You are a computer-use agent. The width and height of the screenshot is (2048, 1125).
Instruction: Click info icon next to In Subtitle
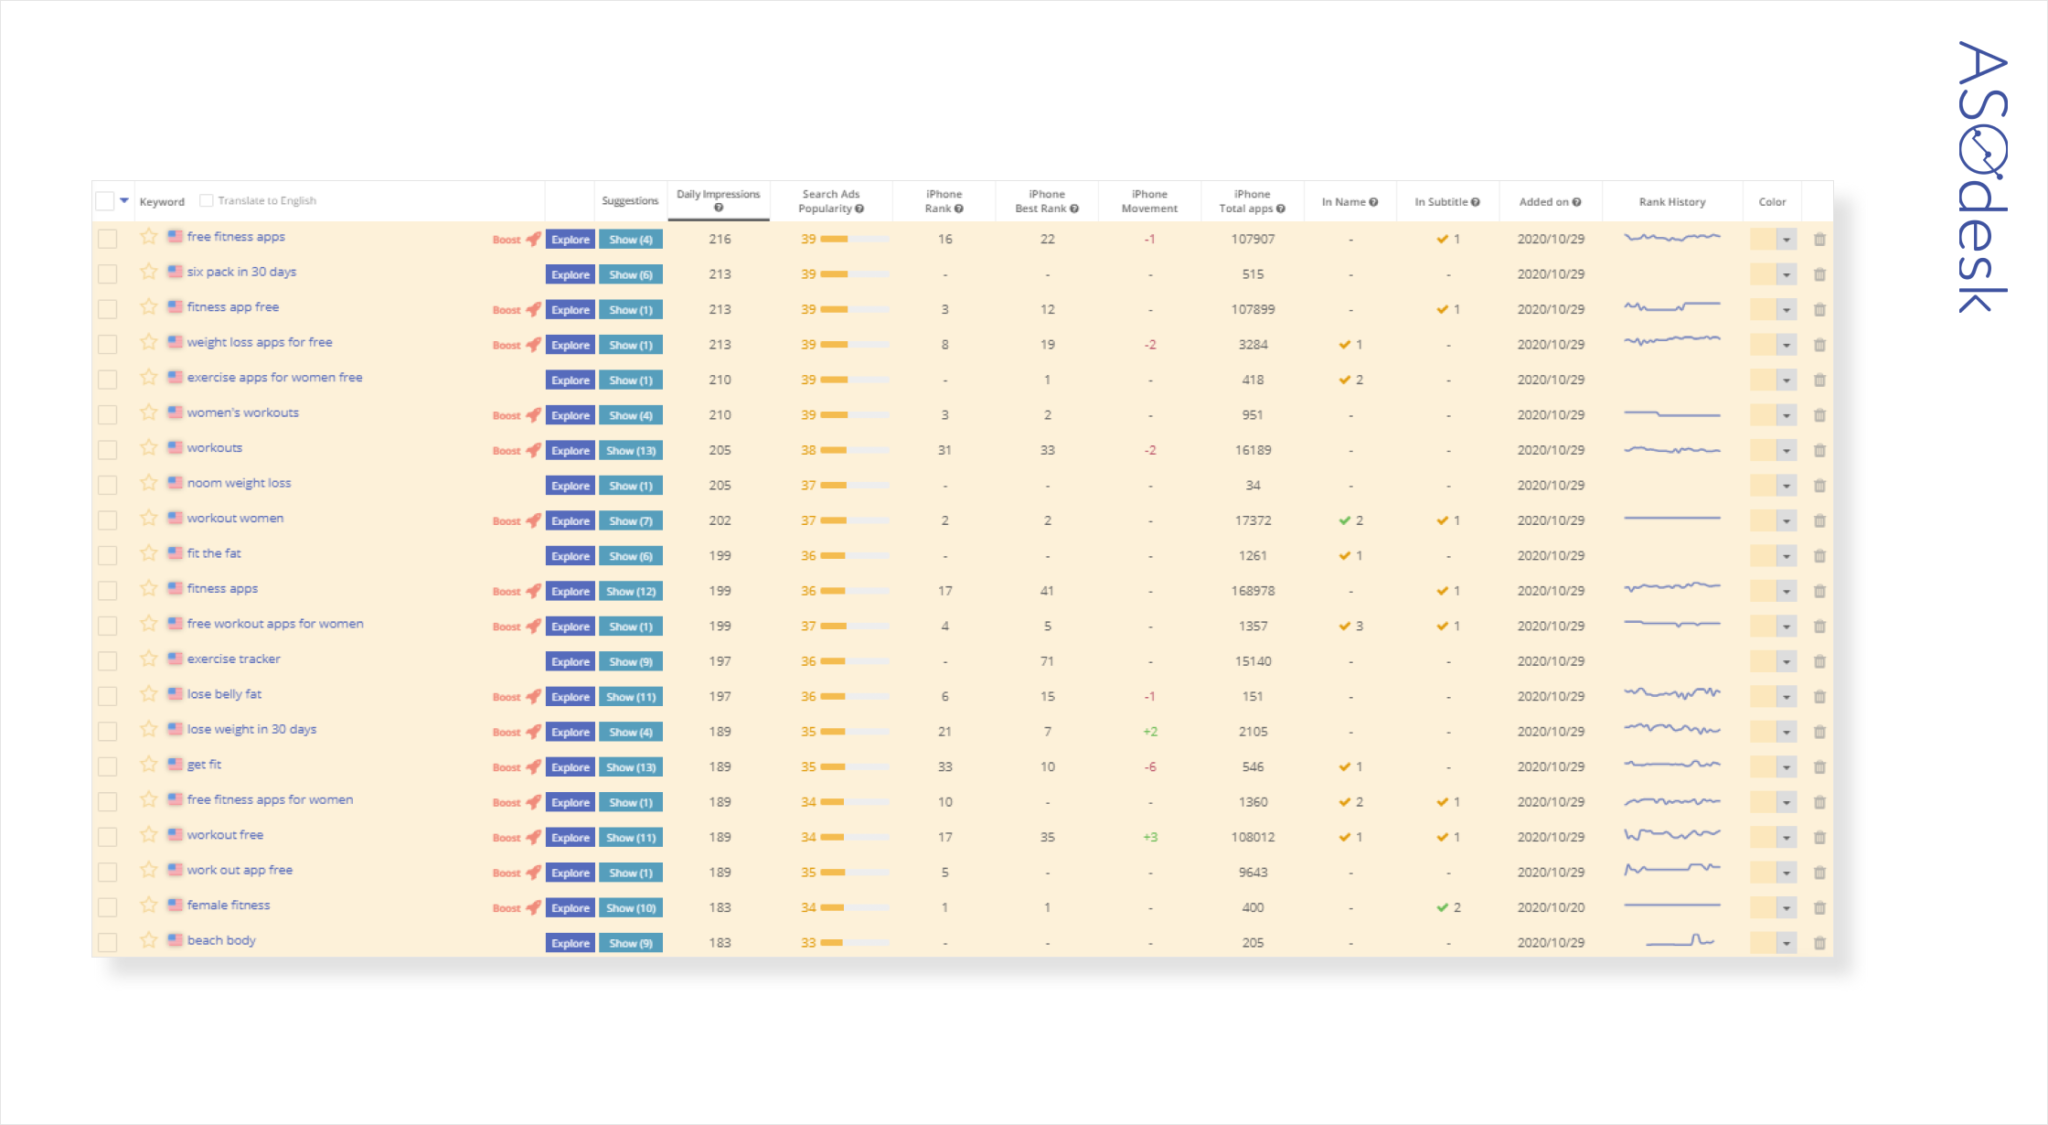tap(1475, 202)
